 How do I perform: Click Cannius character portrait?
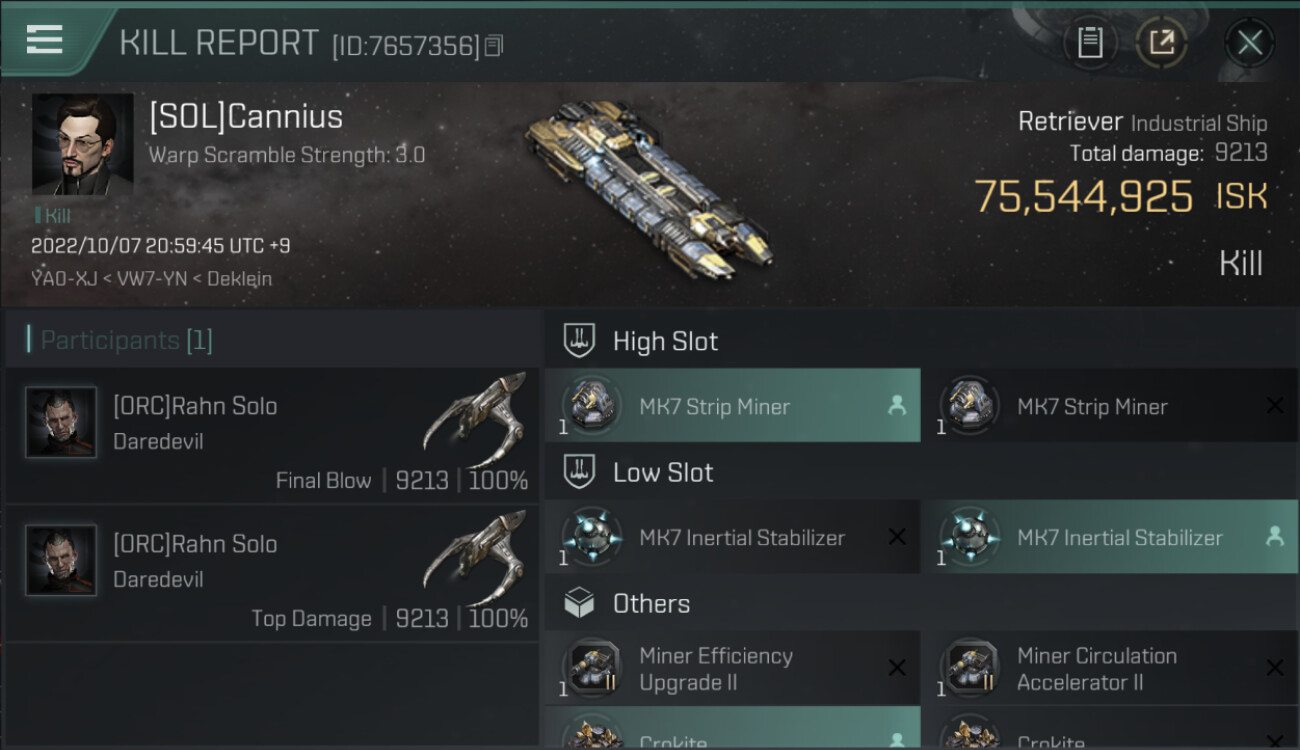coord(82,144)
